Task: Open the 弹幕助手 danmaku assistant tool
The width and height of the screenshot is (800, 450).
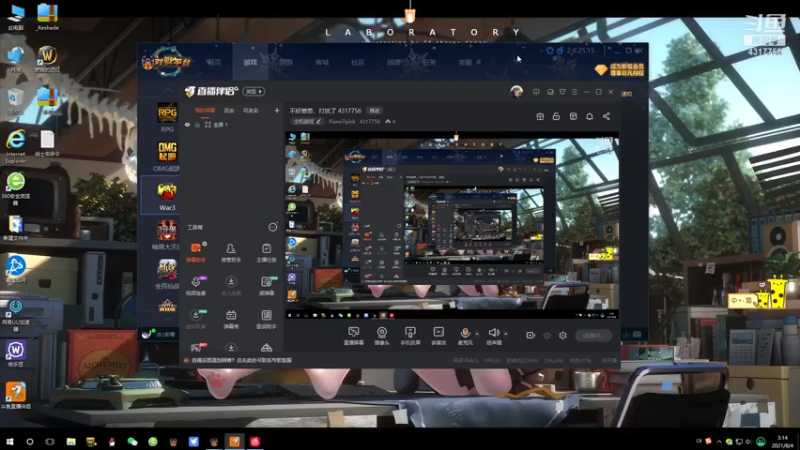Action: pyautogui.click(x=195, y=252)
